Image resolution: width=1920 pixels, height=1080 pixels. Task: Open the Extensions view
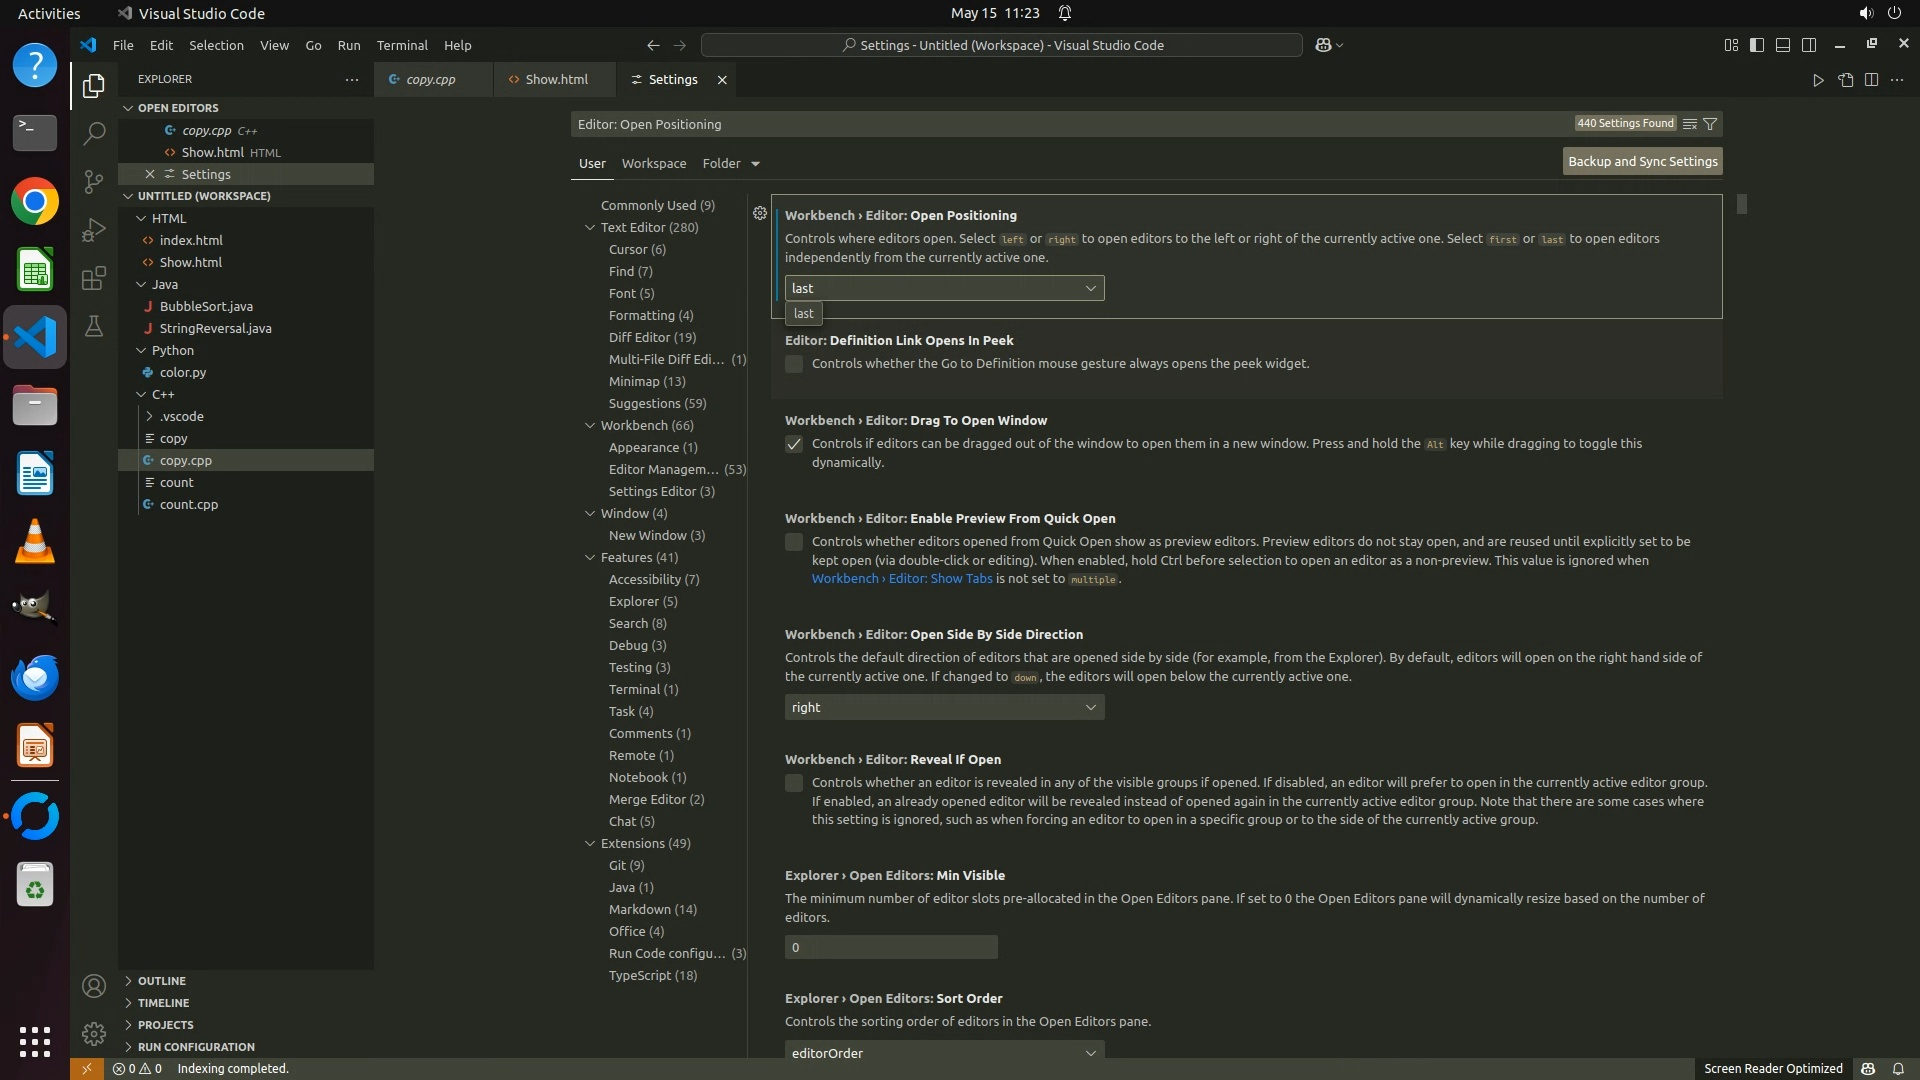(x=93, y=278)
